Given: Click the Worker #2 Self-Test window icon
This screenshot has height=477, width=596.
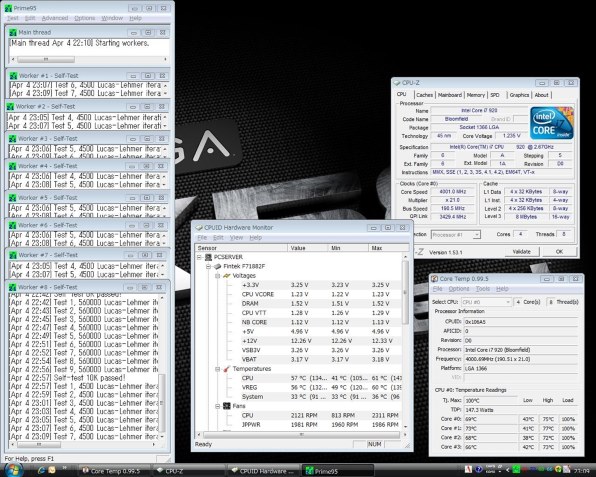Looking at the screenshot, I should pos(10,106).
